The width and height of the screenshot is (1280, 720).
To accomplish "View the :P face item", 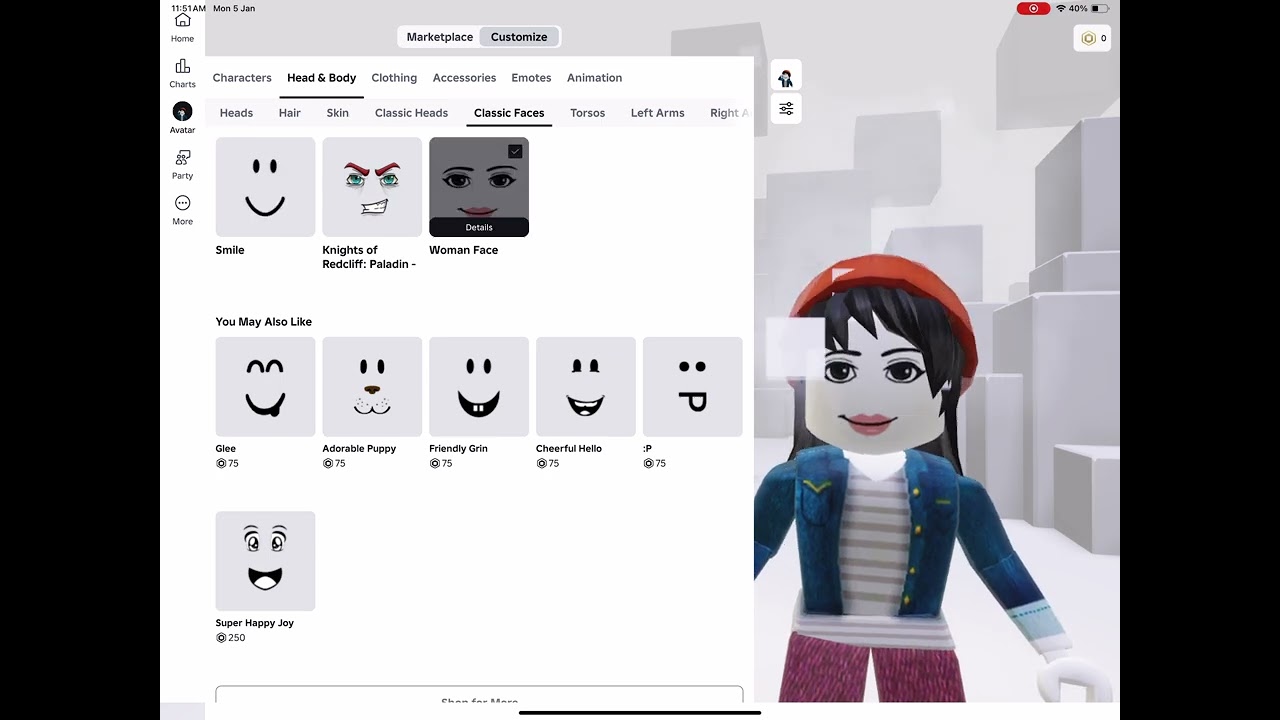I will (693, 387).
